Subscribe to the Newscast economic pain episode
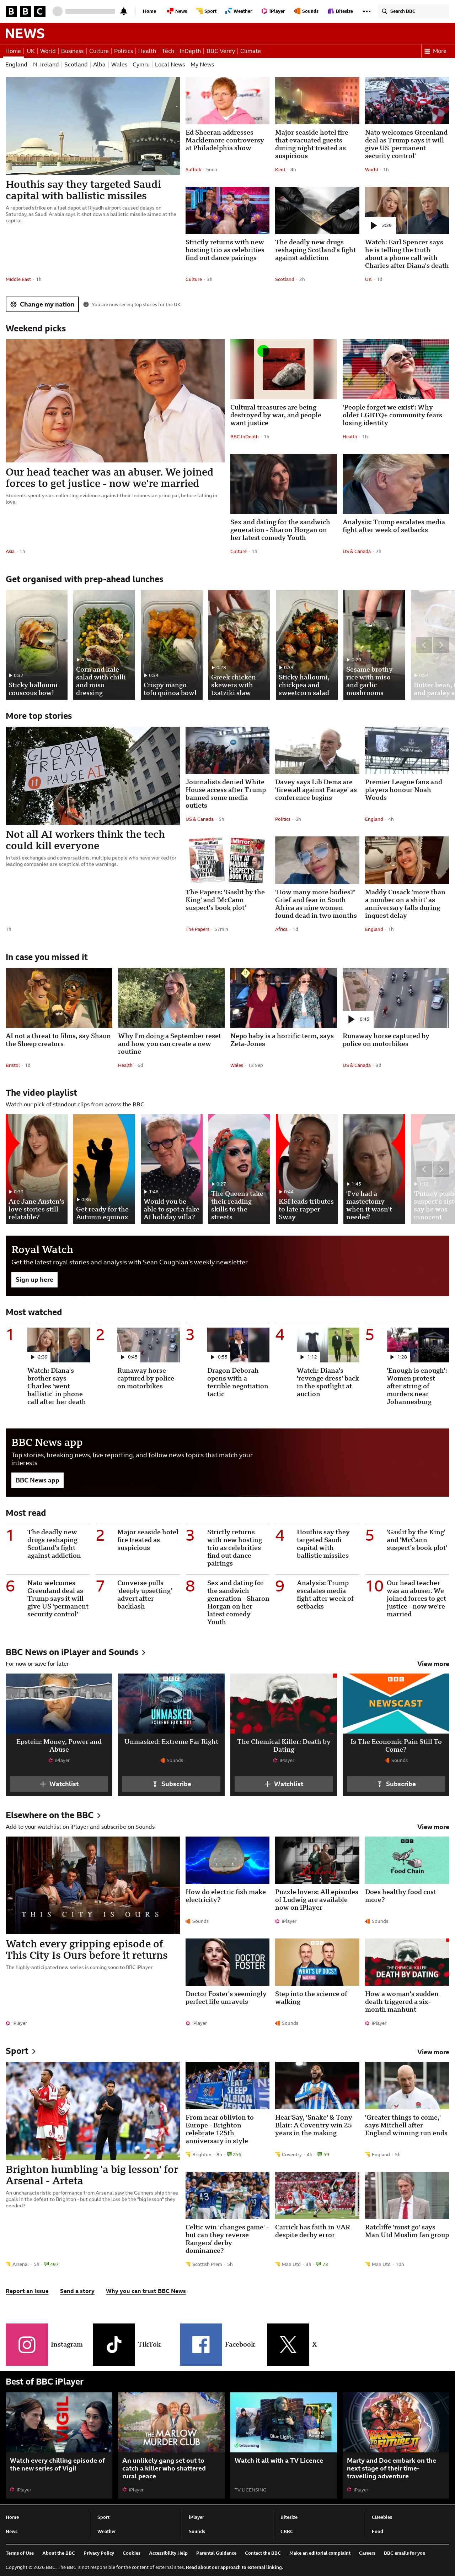Viewport: 455px width, 2576px height. (x=396, y=1784)
